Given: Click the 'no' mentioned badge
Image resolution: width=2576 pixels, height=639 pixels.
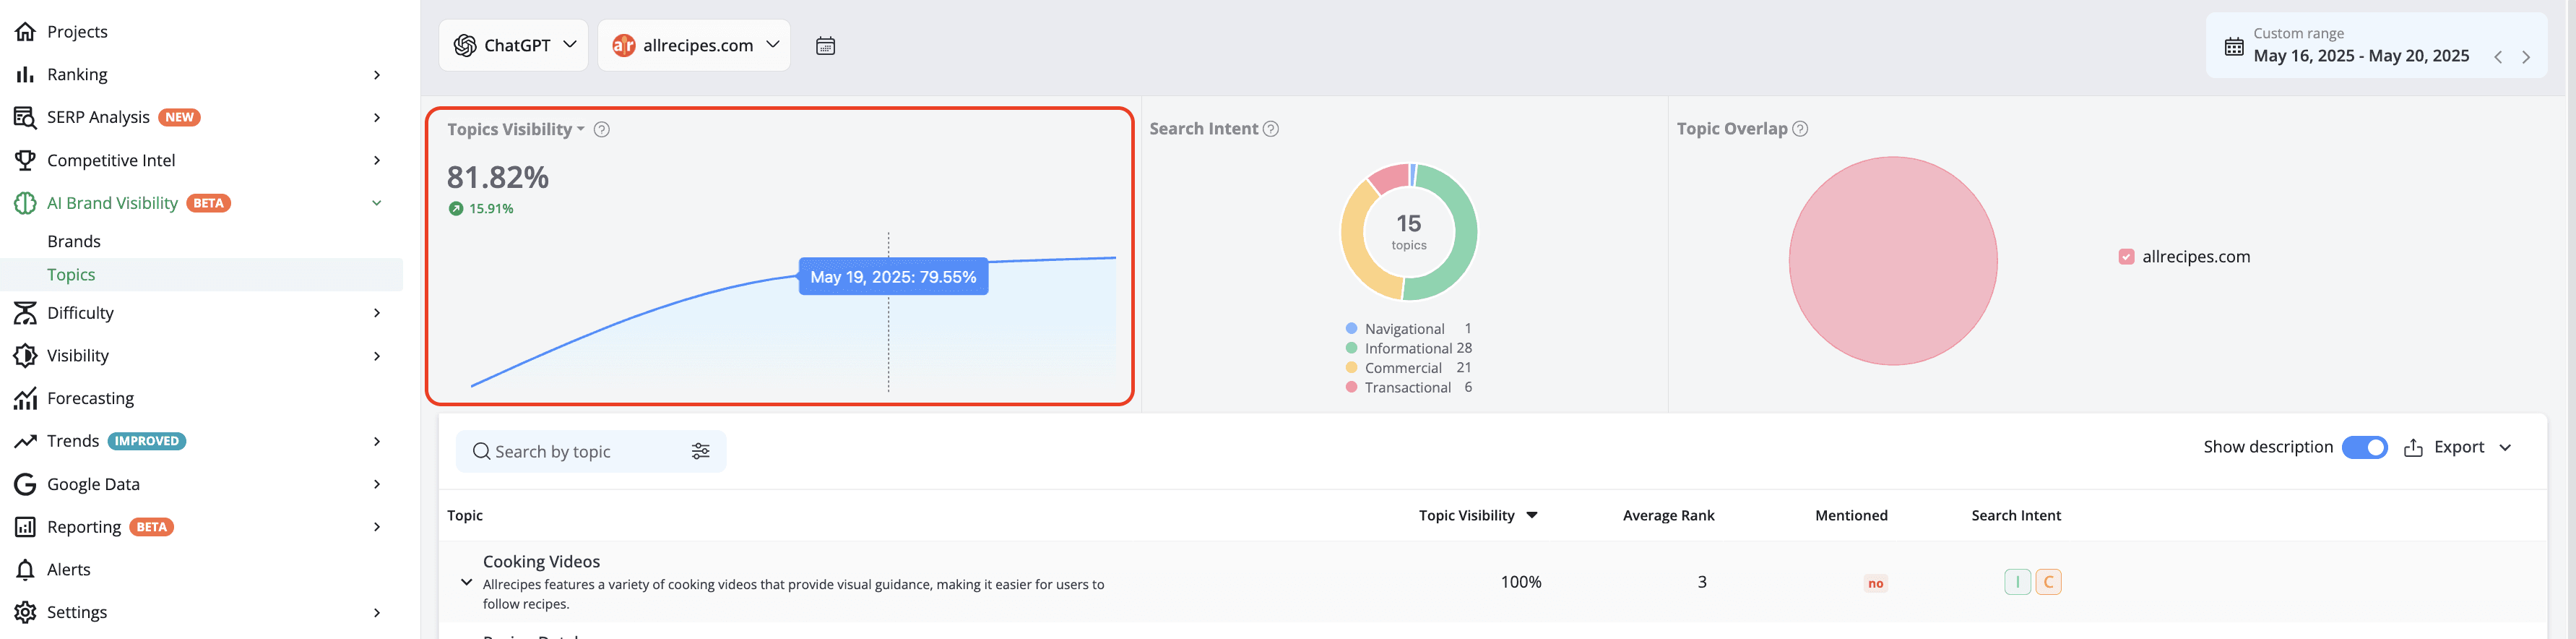Looking at the screenshot, I should tap(1875, 583).
